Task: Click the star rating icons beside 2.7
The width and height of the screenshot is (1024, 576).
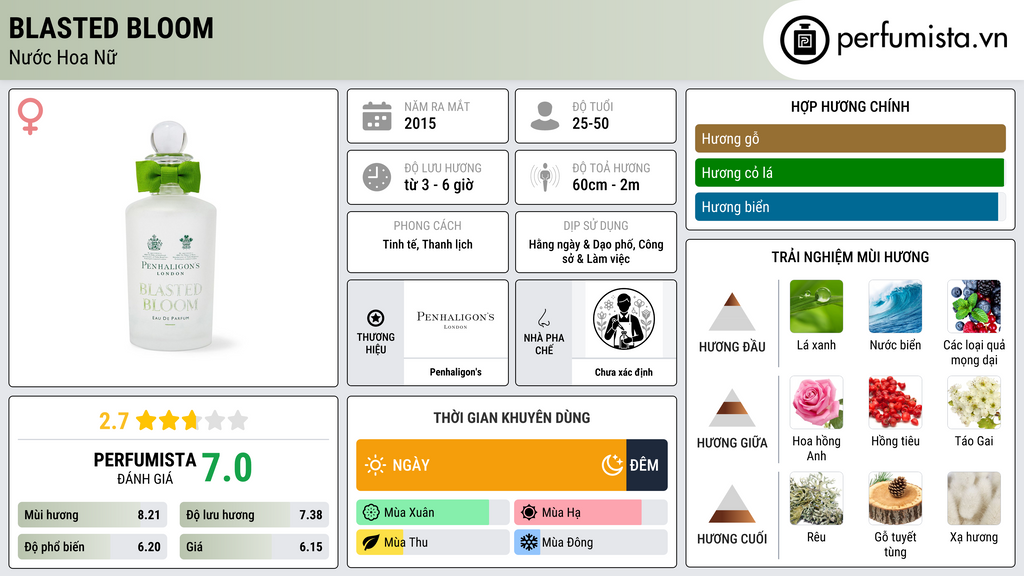Action: [x=192, y=420]
